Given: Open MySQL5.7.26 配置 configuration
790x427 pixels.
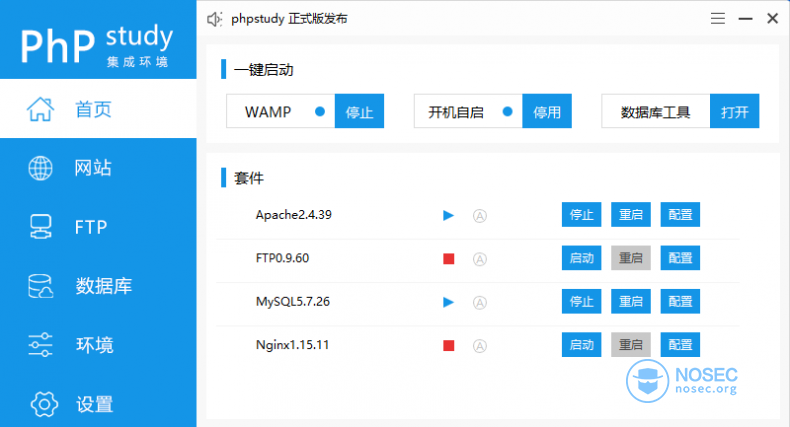Looking at the screenshot, I should pos(680,301).
